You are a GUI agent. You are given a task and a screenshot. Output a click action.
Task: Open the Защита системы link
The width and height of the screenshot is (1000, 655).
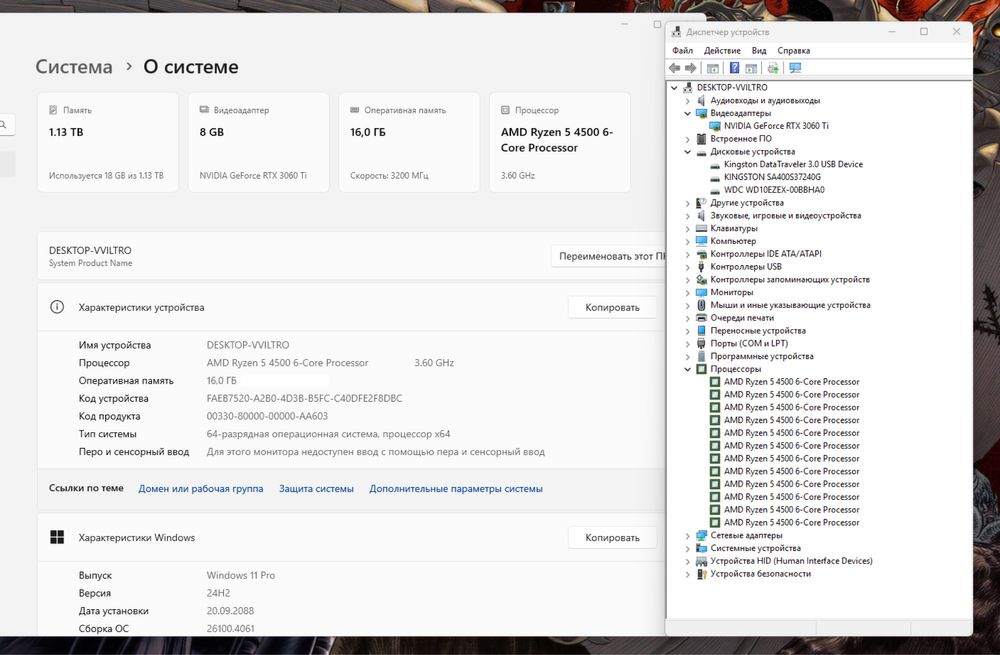click(x=316, y=489)
